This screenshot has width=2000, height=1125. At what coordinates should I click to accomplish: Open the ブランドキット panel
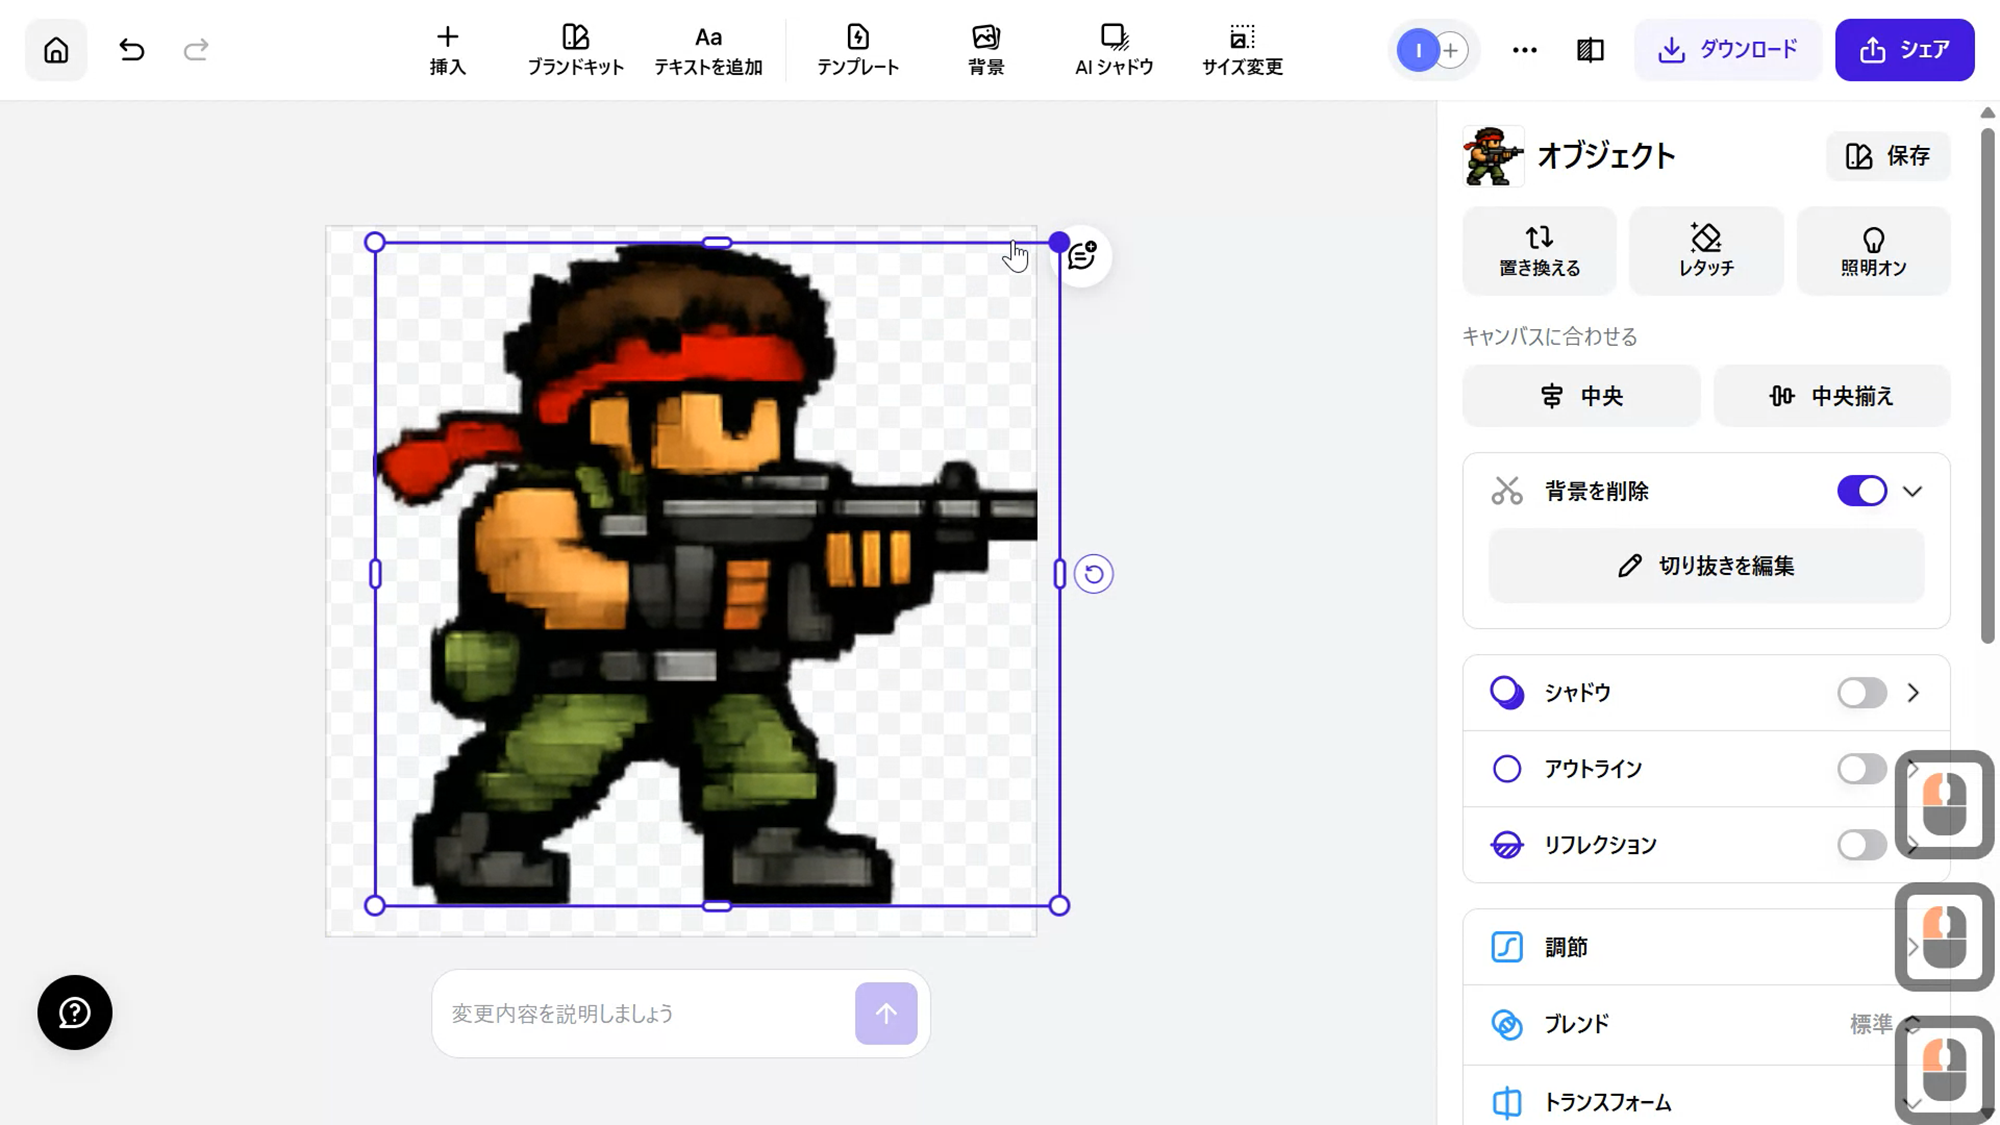[x=575, y=50]
